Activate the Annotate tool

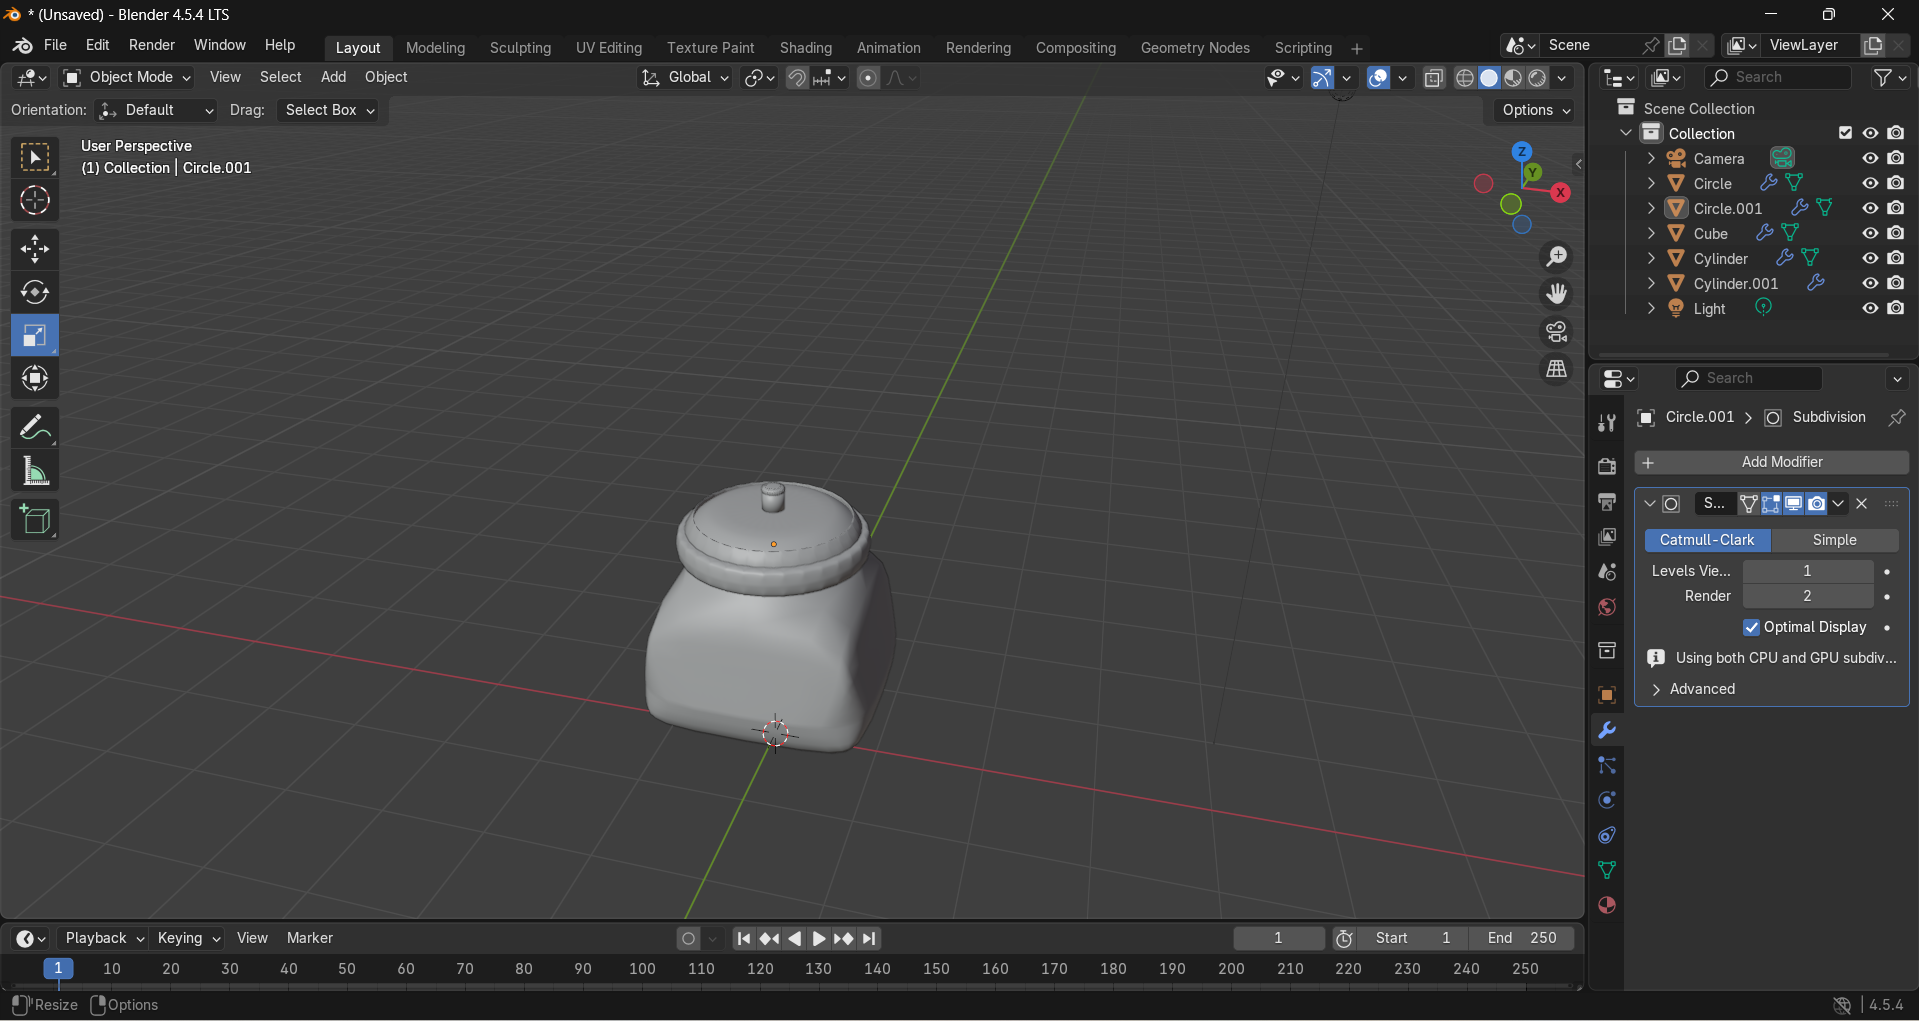[x=35, y=428]
